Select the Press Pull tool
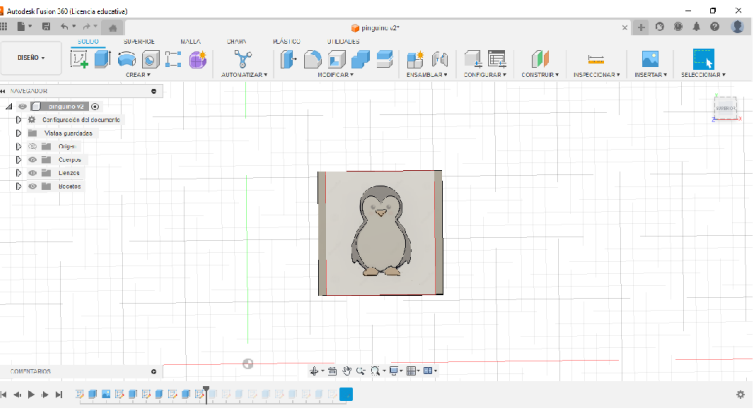 tap(289, 59)
